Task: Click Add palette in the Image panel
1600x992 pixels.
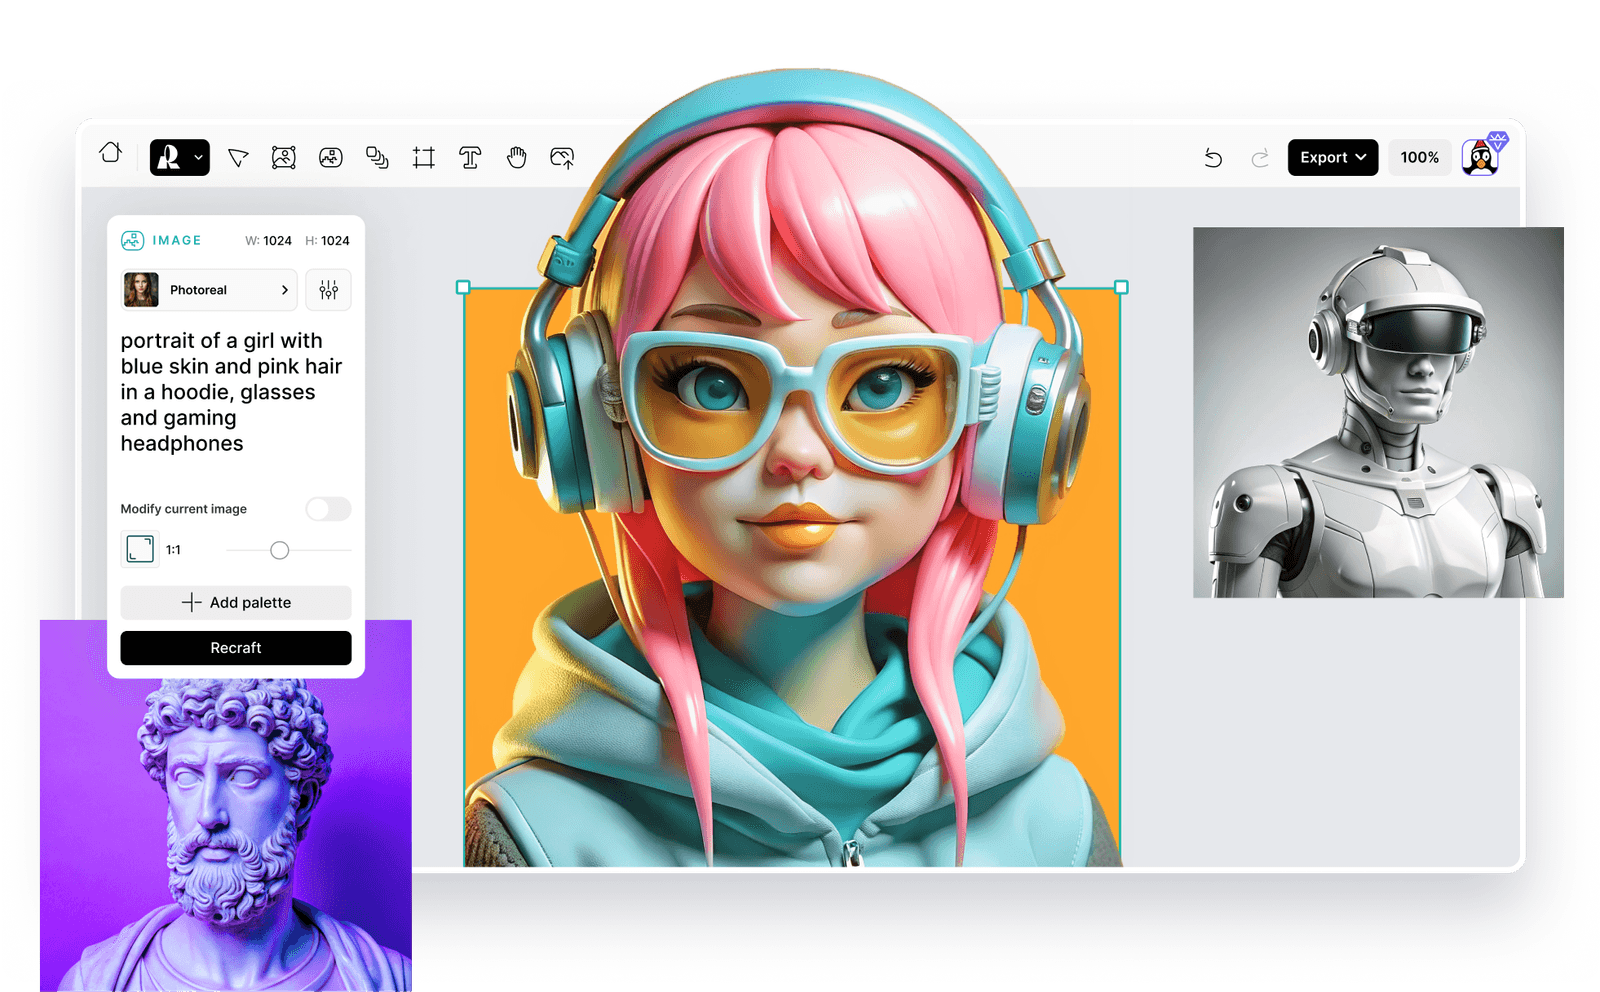Action: coord(235,602)
